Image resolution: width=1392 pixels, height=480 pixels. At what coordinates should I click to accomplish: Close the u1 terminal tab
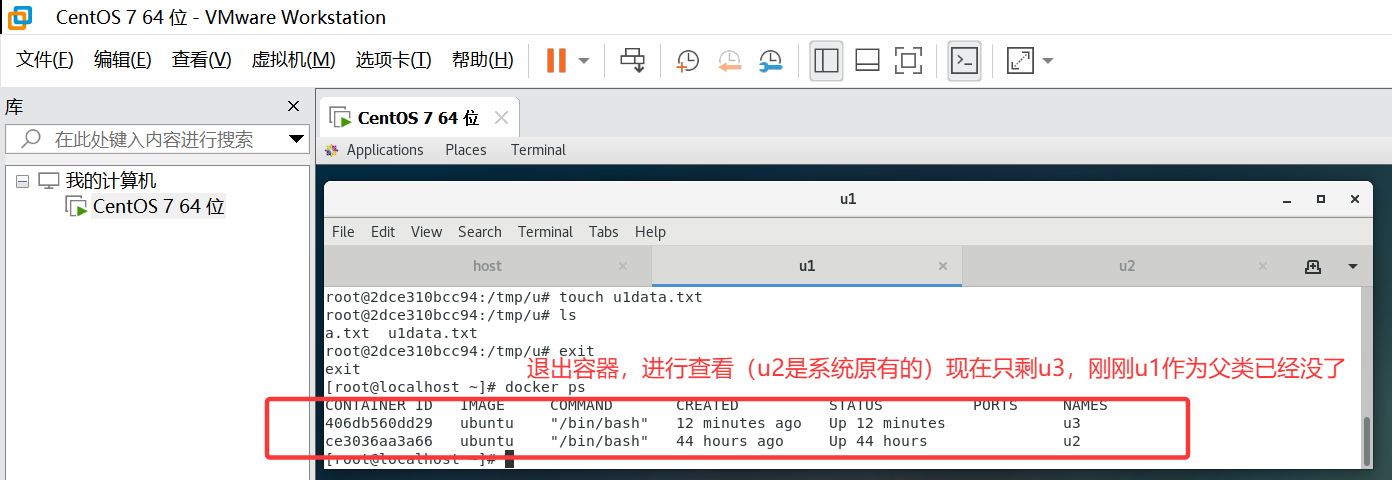point(943,267)
